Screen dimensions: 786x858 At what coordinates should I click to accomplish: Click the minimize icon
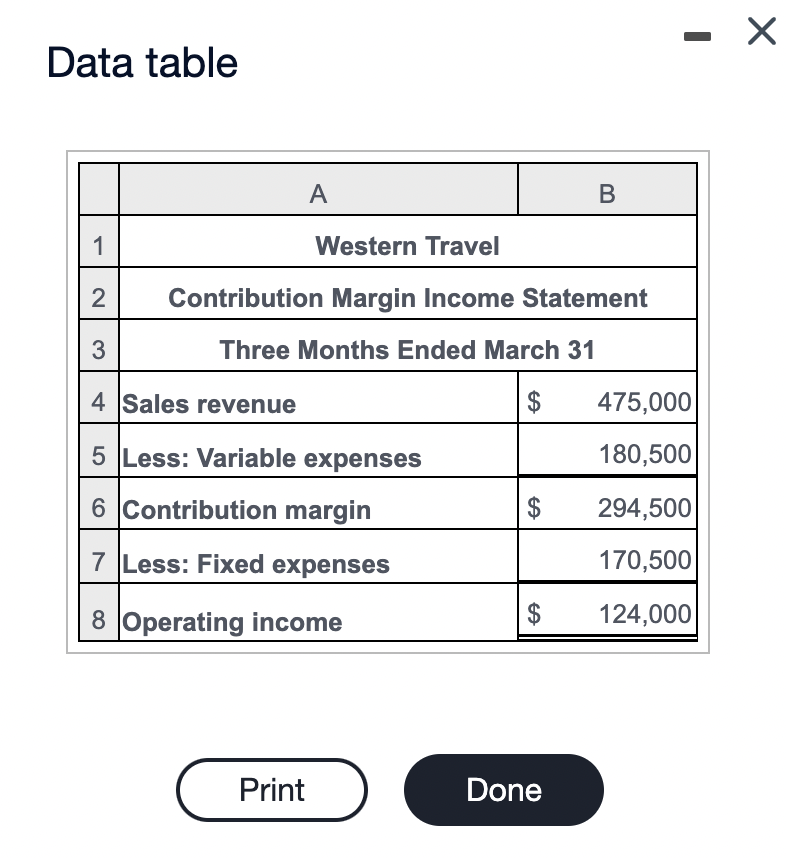point(697,35)
